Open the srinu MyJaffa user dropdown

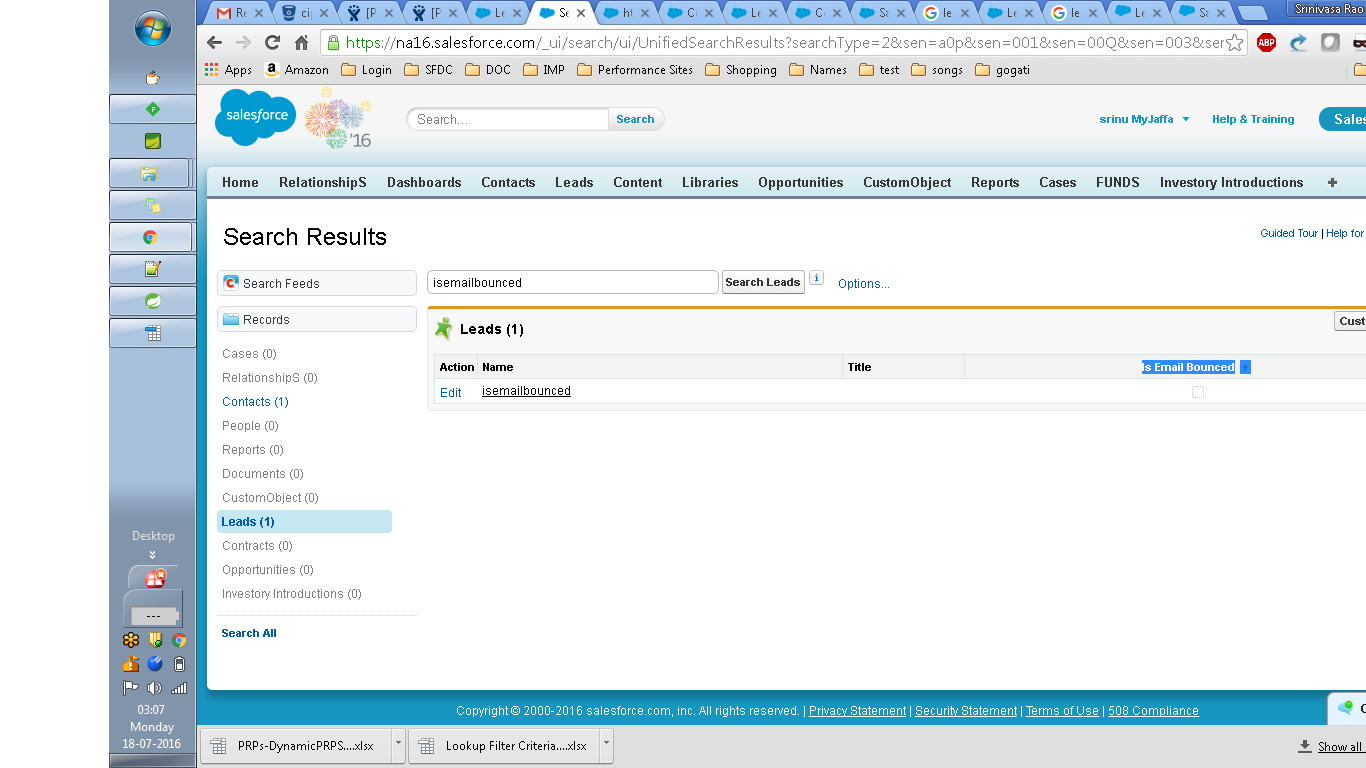1145,119
